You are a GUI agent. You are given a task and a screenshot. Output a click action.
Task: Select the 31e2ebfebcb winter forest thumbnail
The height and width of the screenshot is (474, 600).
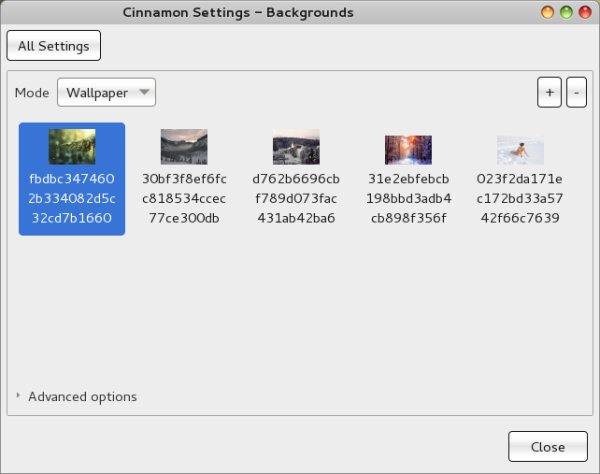(408, 150)
